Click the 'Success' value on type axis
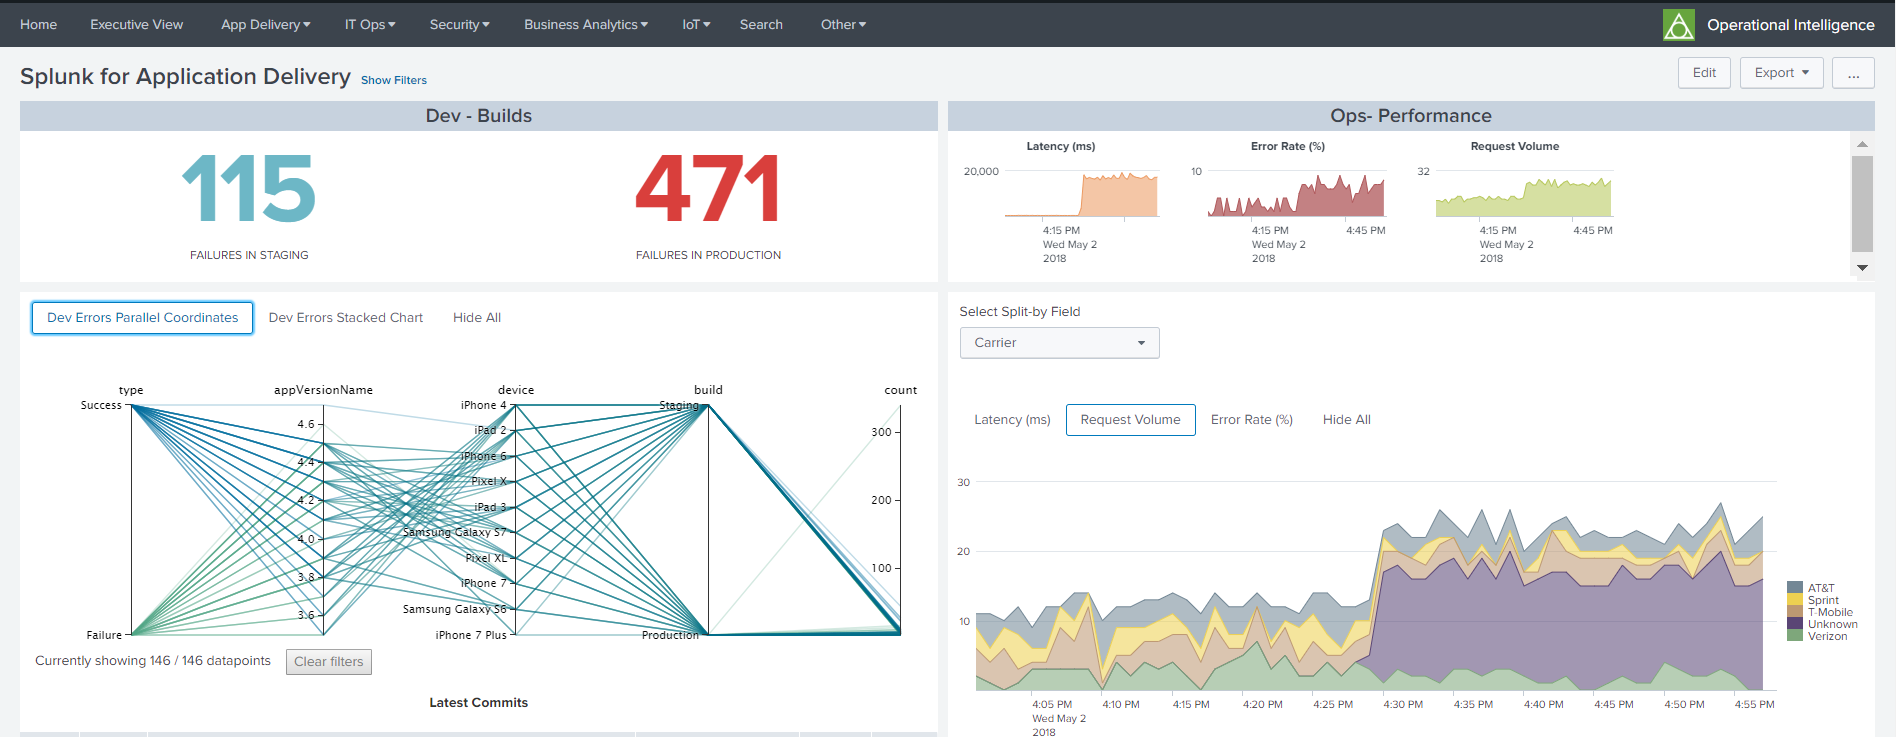Viewport: 1896px width, 737px height. 101,405
